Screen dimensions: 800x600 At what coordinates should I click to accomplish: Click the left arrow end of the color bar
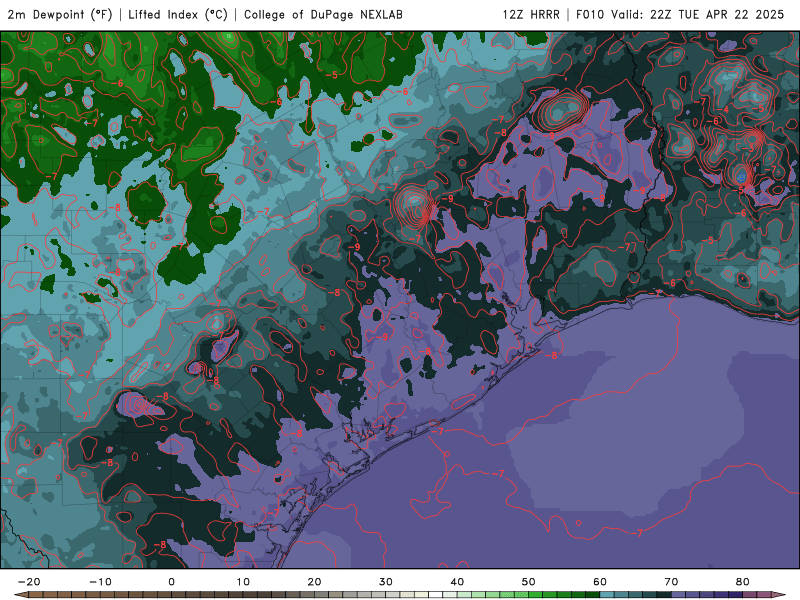pos(21,595)
